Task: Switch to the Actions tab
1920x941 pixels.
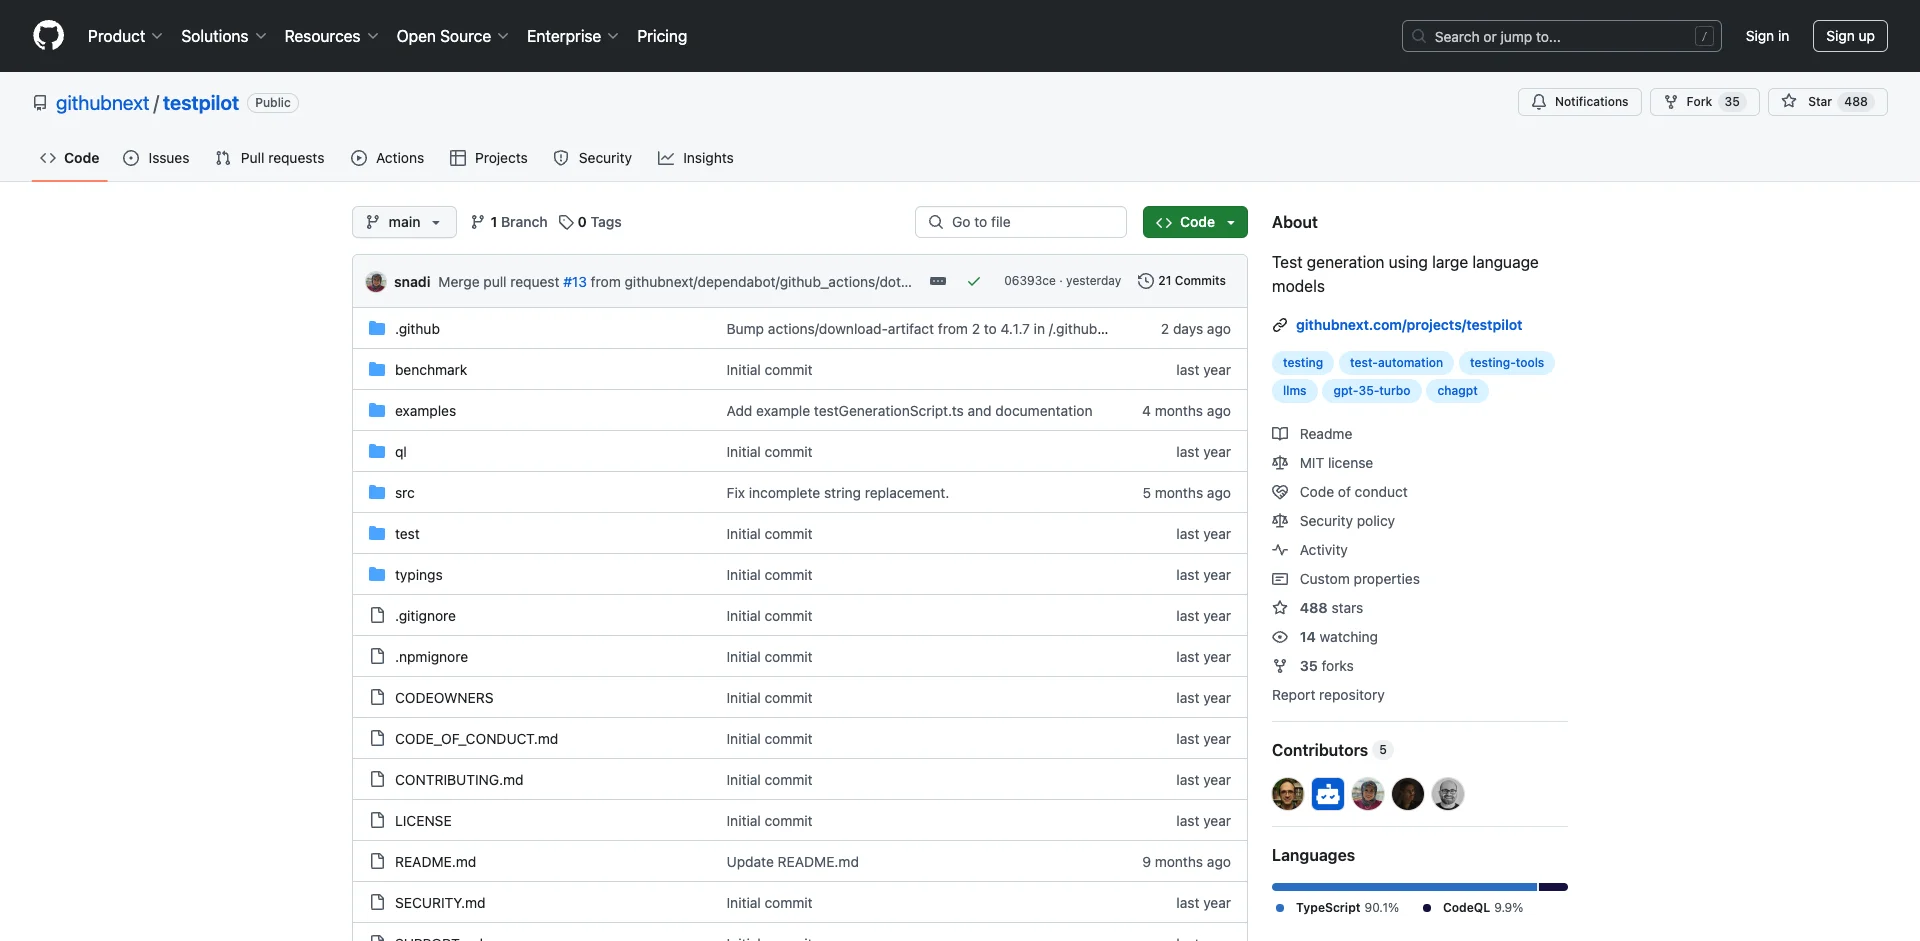Action: 388,158
